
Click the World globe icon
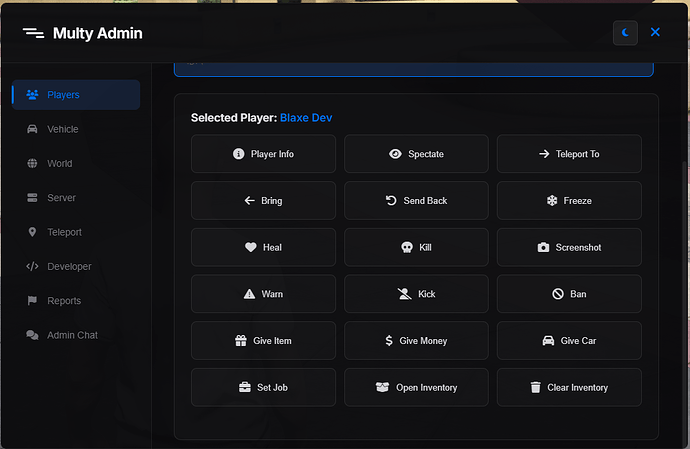32,163
